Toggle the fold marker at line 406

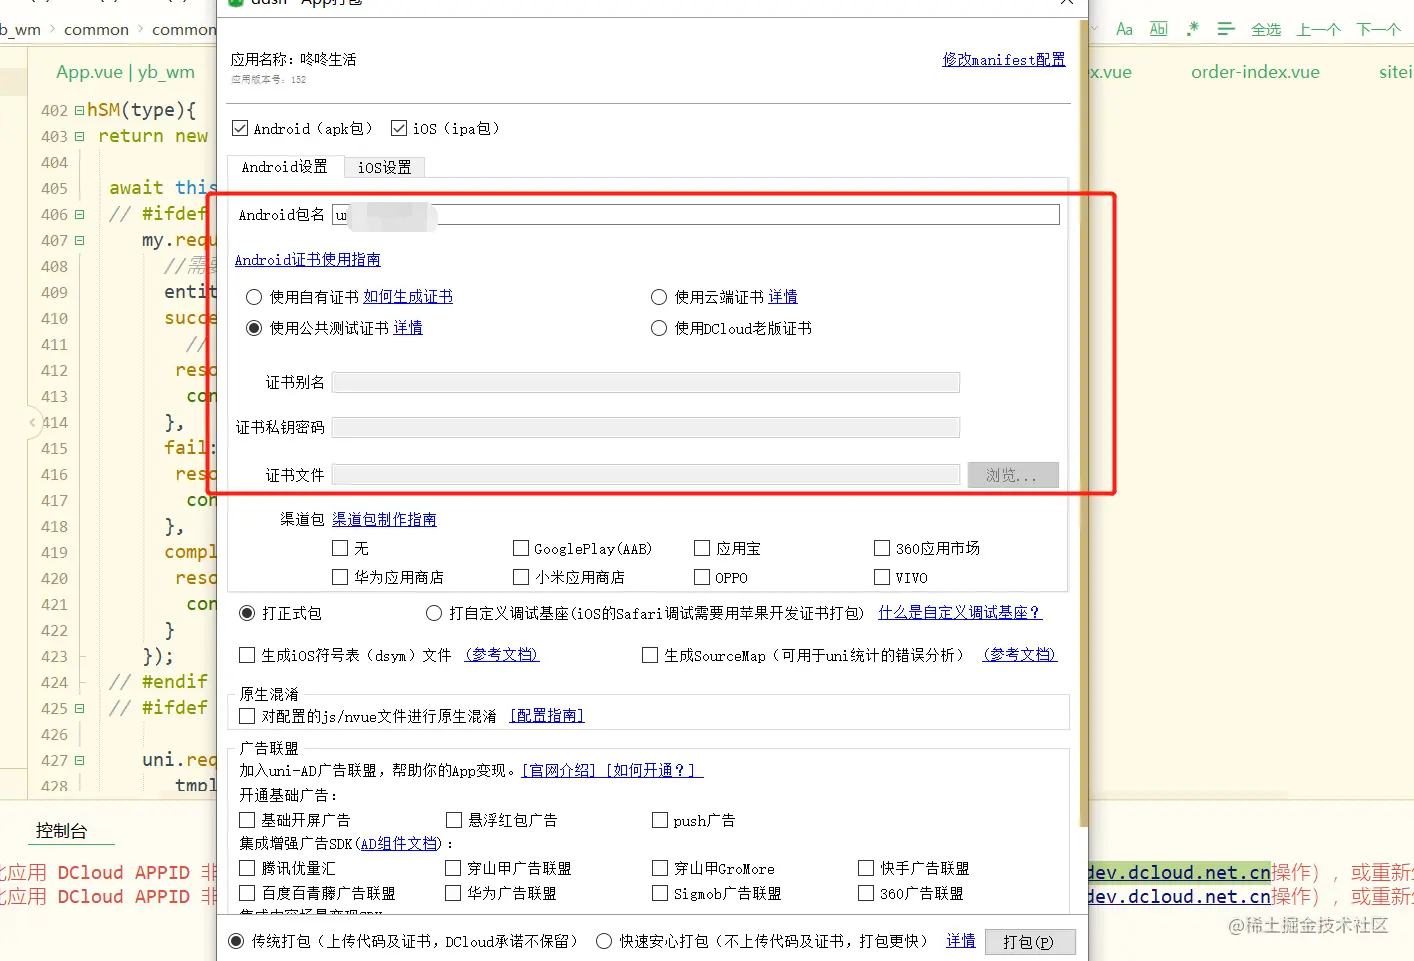coord(79,214)
